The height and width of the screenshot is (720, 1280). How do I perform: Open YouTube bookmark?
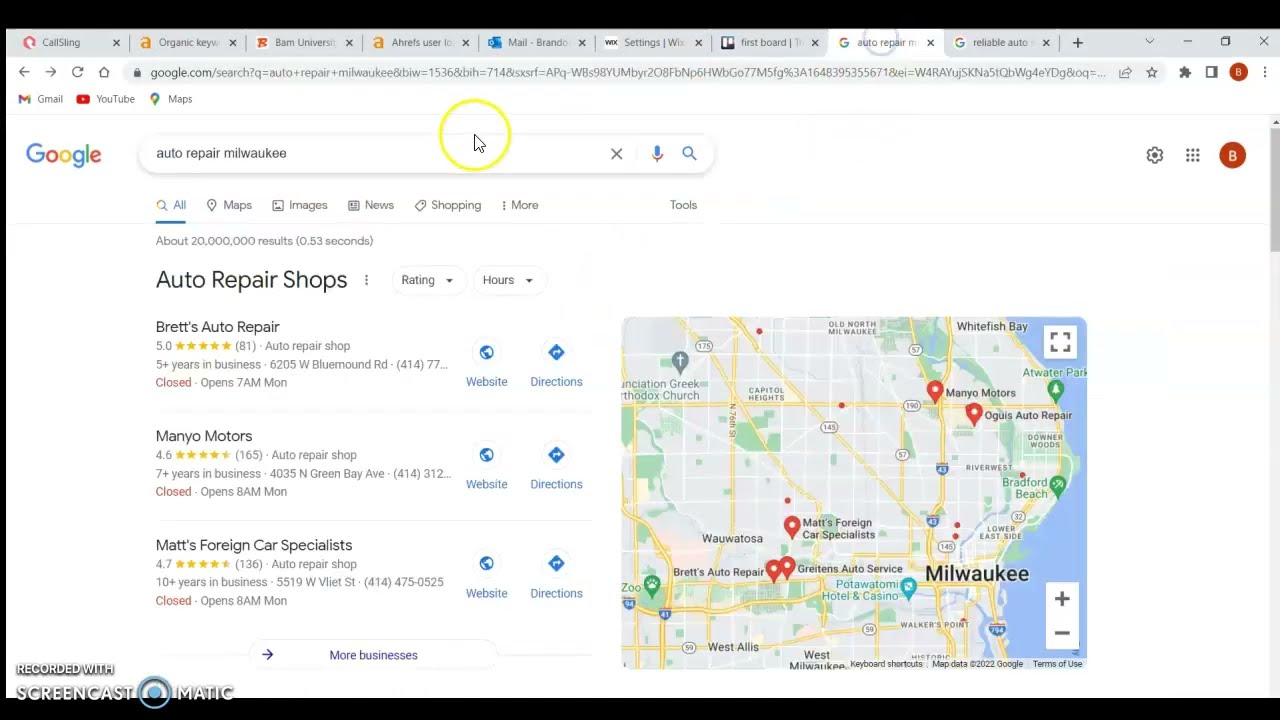pyautogui.click(x=105, y=99)
